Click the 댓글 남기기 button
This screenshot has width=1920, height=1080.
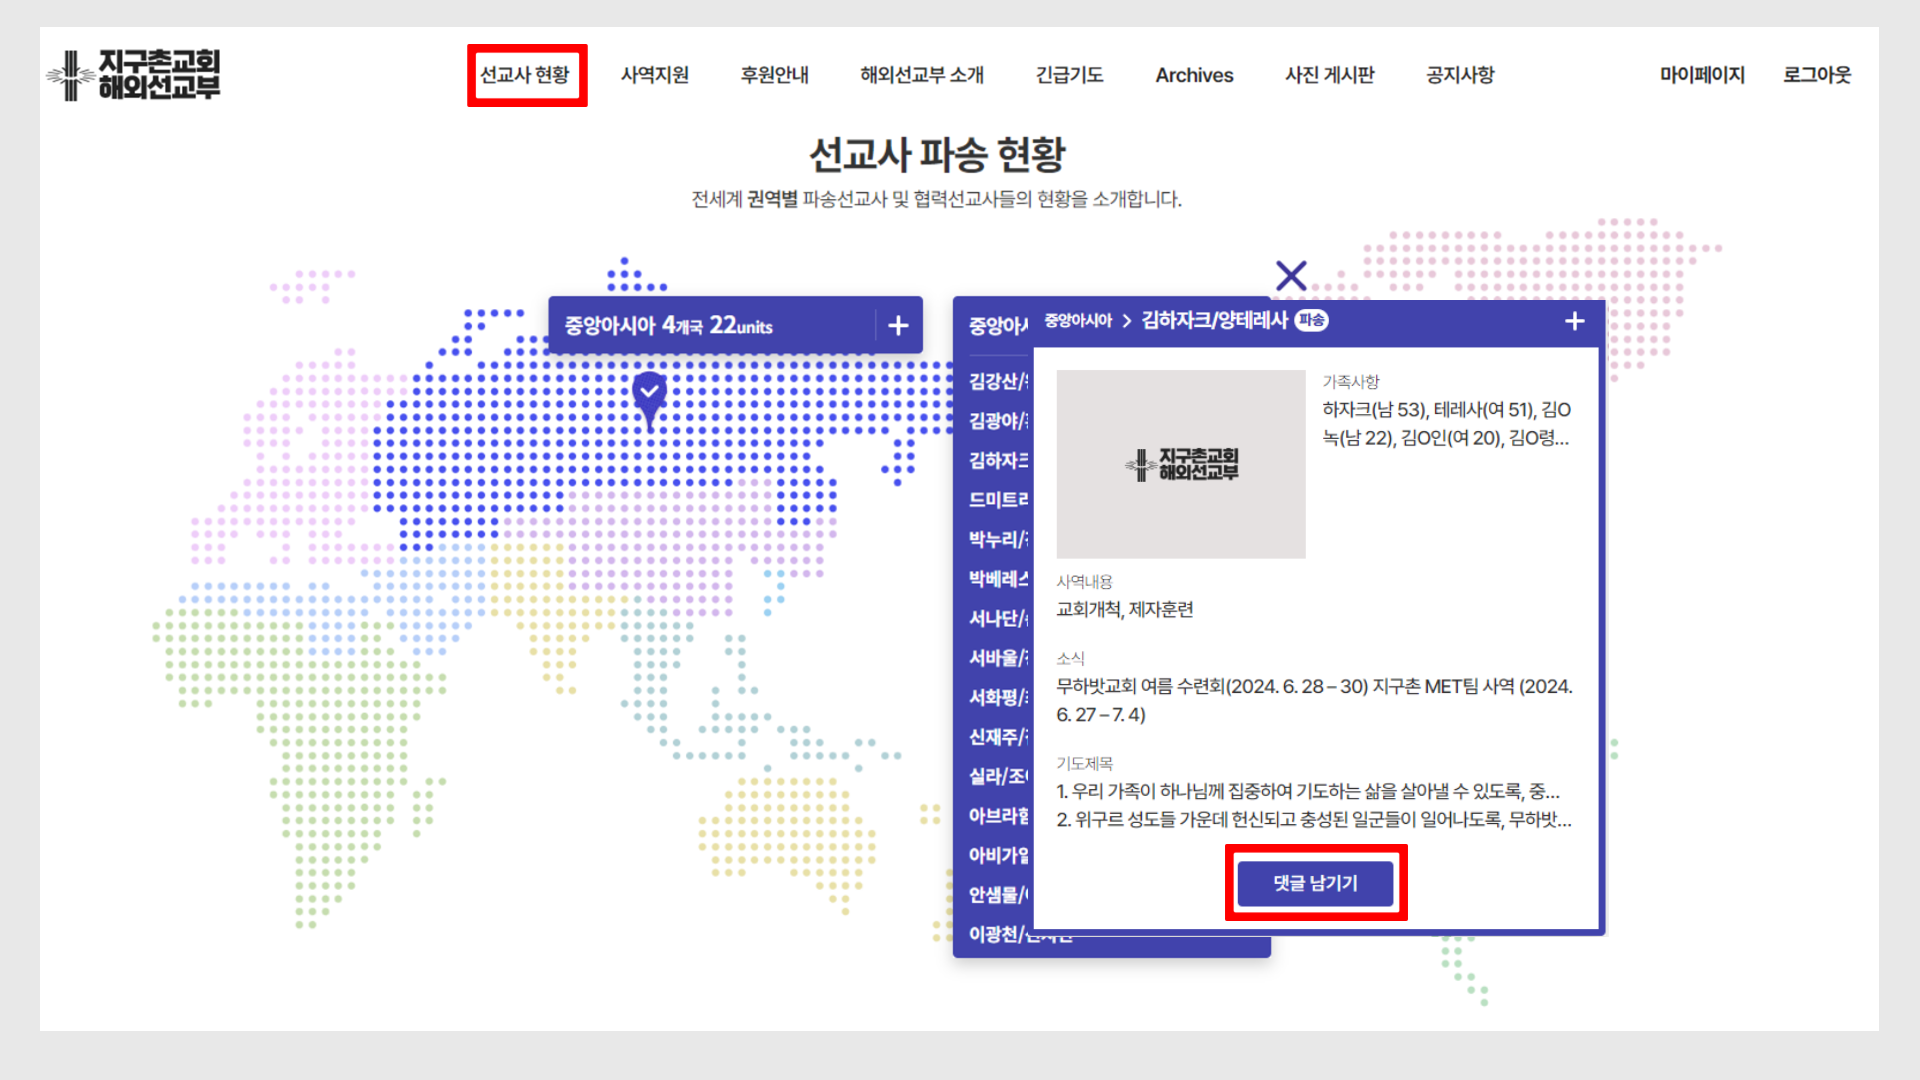pyautogui.click(x=1315, y=883)
